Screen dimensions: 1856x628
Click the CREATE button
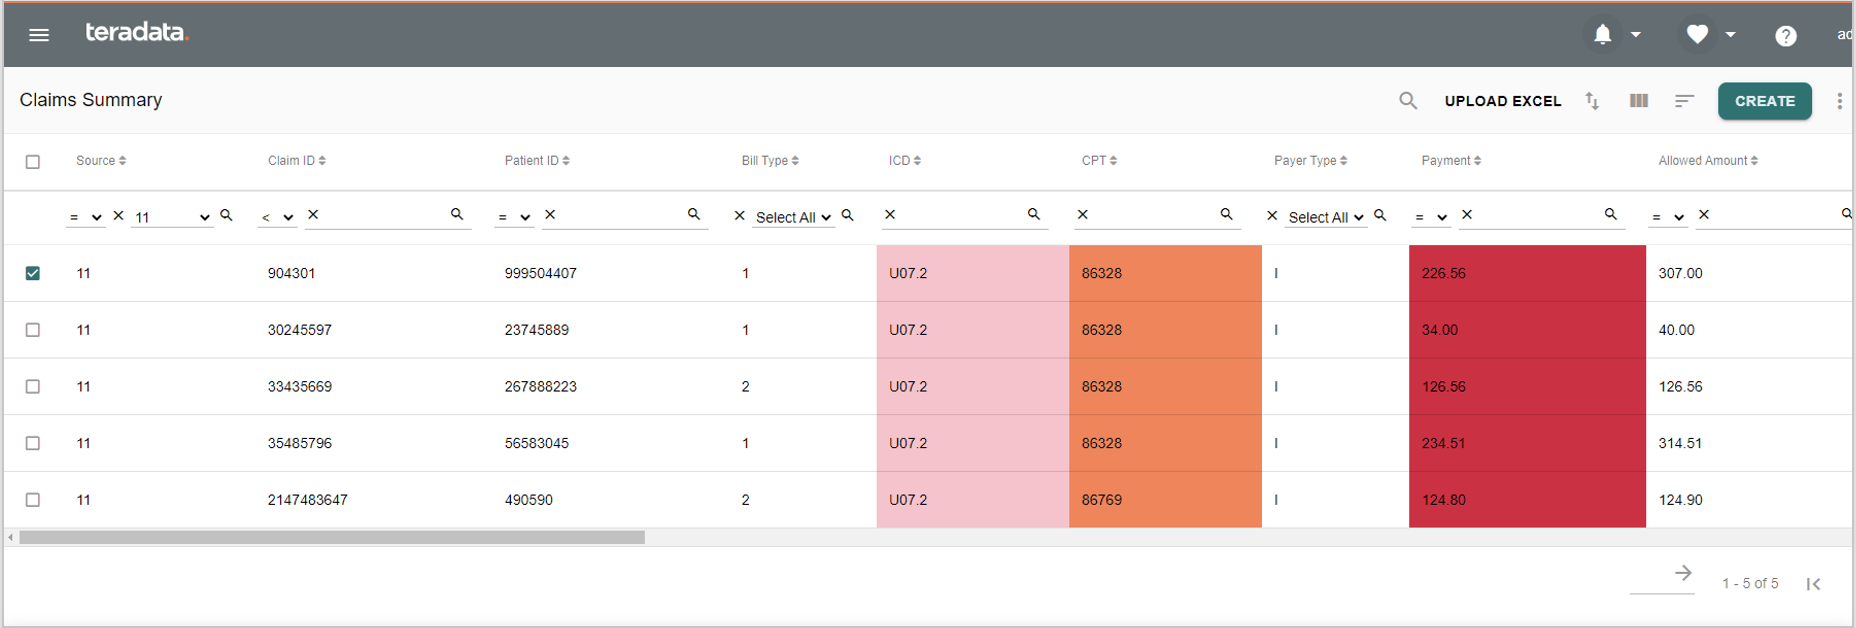point(1764,101)
